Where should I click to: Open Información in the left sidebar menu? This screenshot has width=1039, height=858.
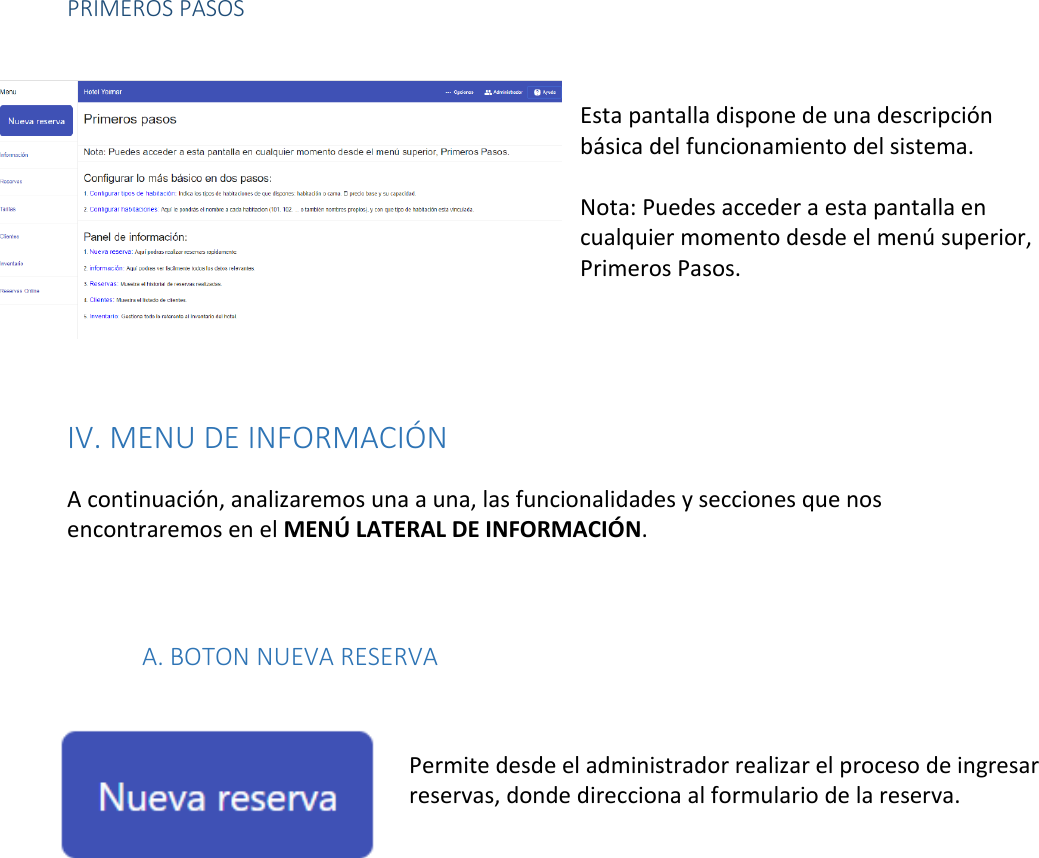pyautogui.click(x=14, y=155)
